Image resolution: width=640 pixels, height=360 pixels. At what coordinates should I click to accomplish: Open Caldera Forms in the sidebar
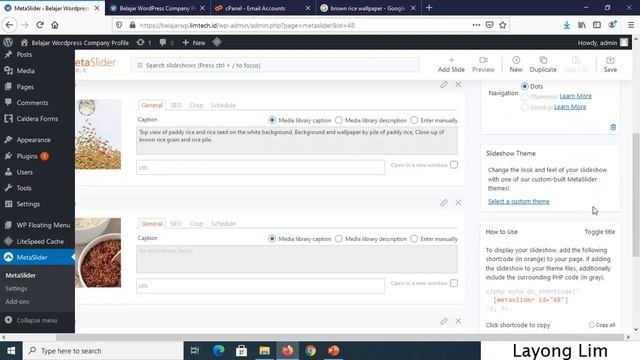pos(37,119)
